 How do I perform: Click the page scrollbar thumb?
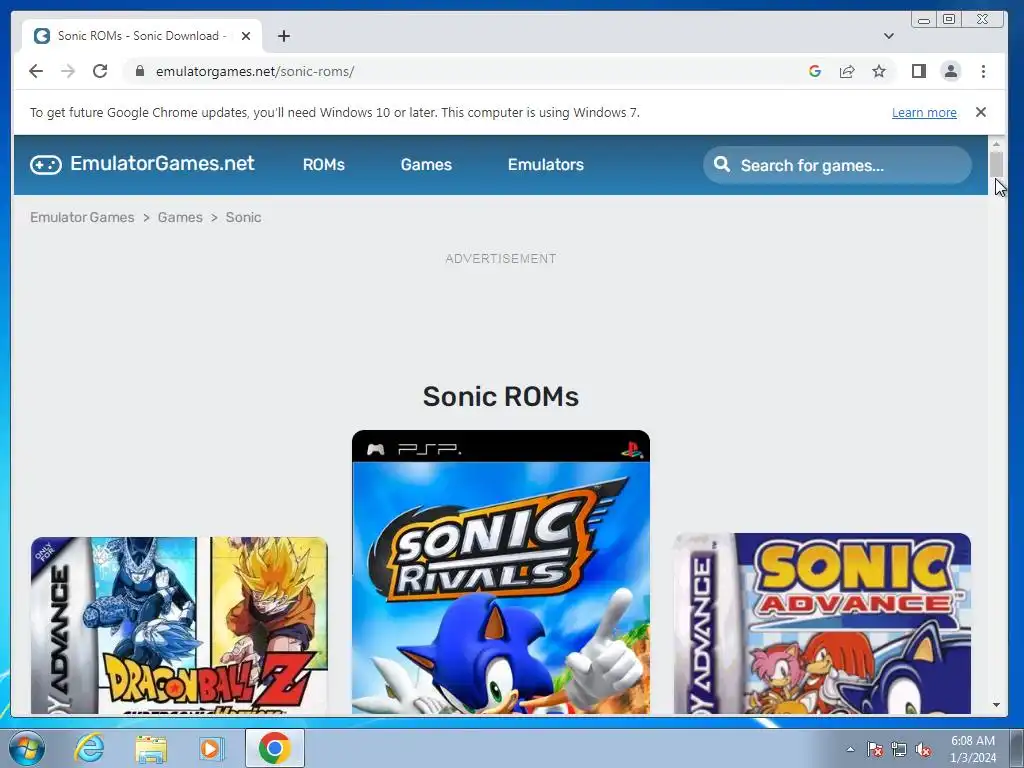(996, 164)
